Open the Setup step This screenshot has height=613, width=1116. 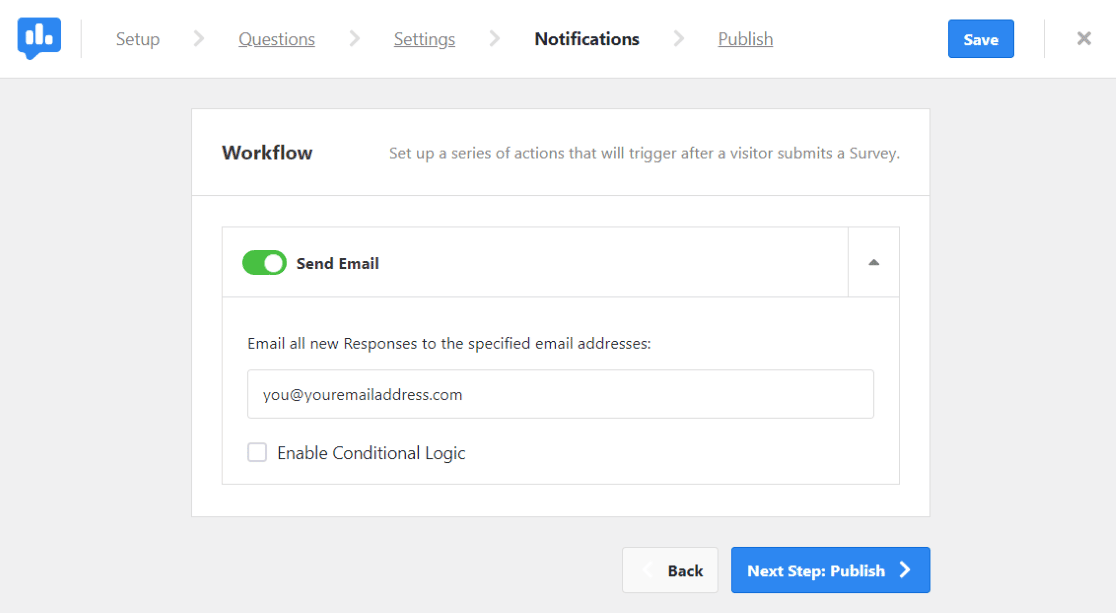137,38
